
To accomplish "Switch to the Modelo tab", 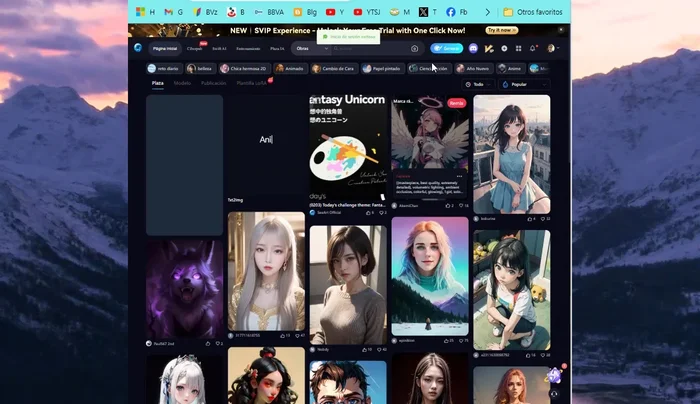I will coord(182,84).
